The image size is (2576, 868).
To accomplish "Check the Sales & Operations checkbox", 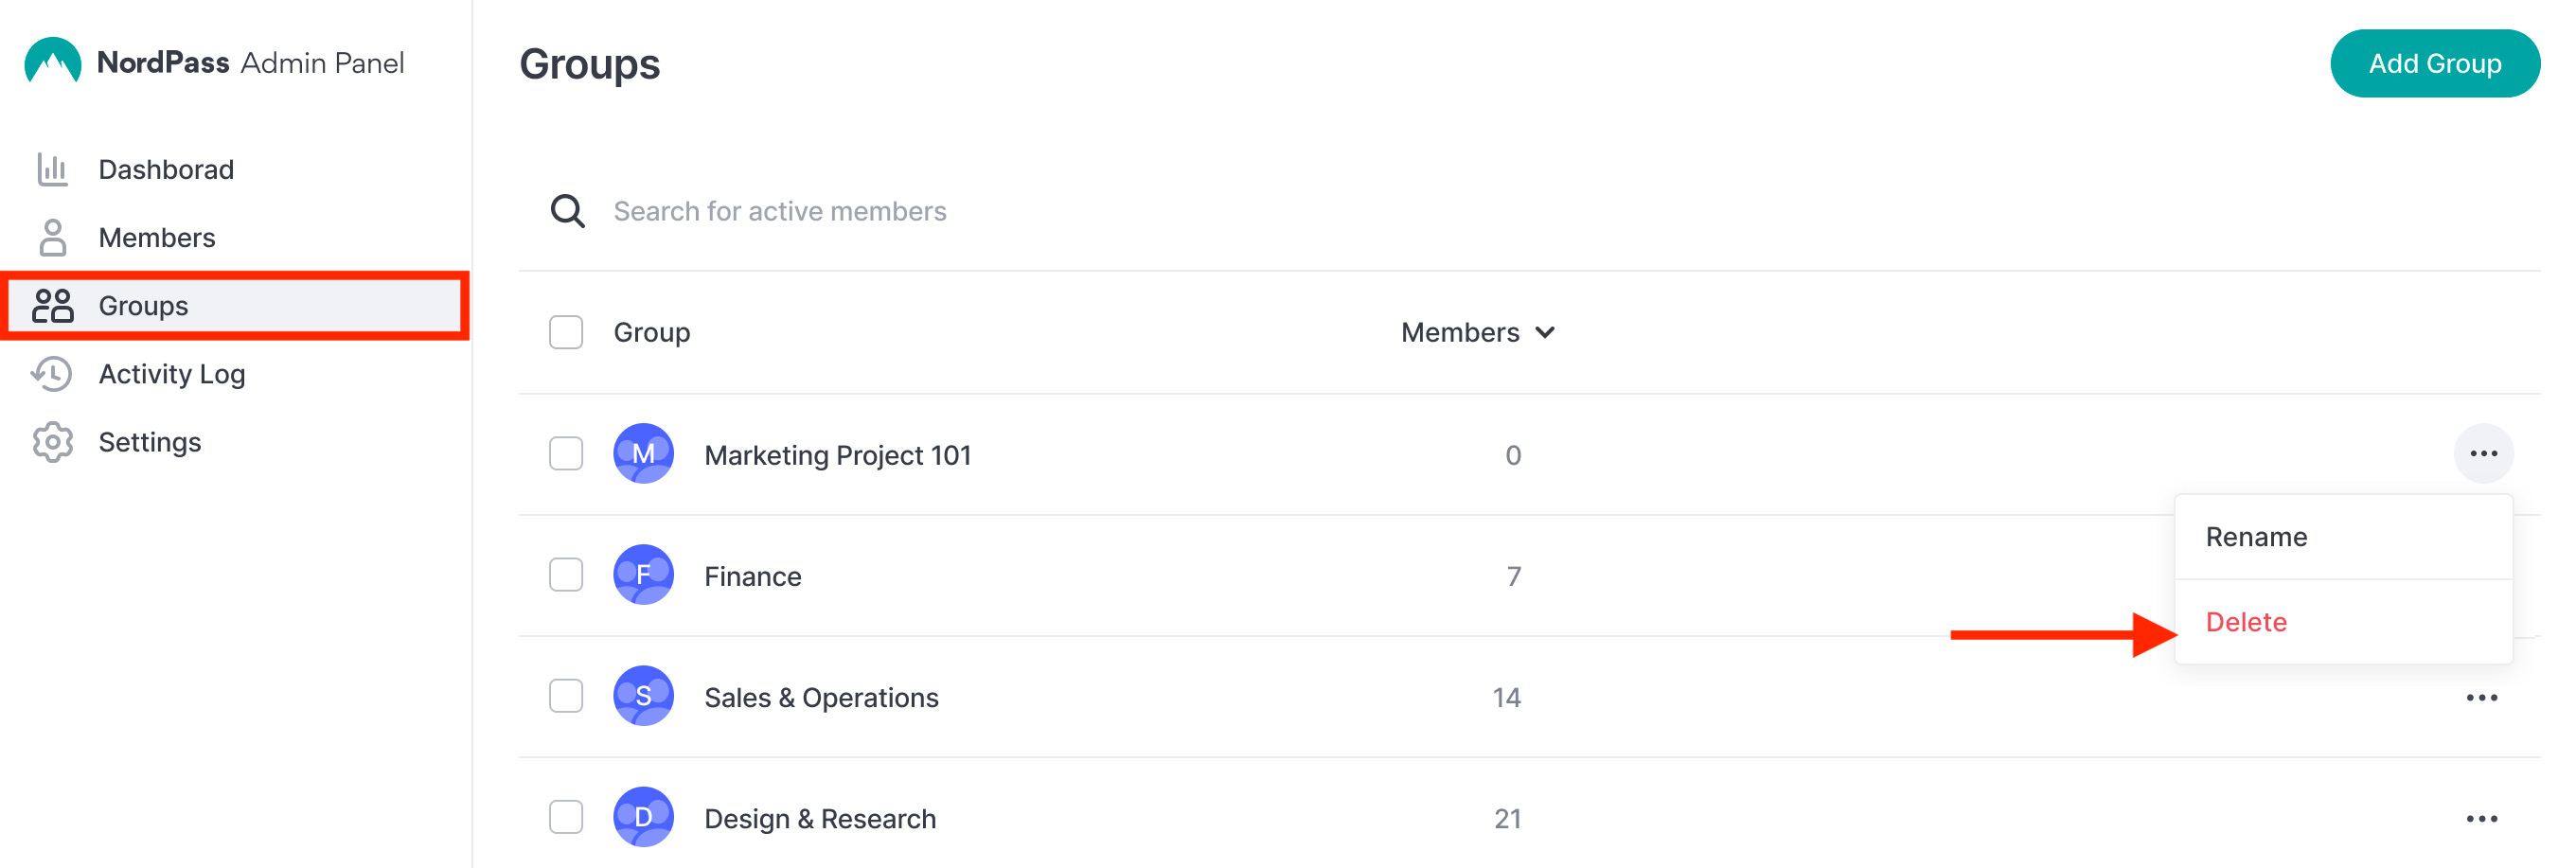I will click(566, 696).
